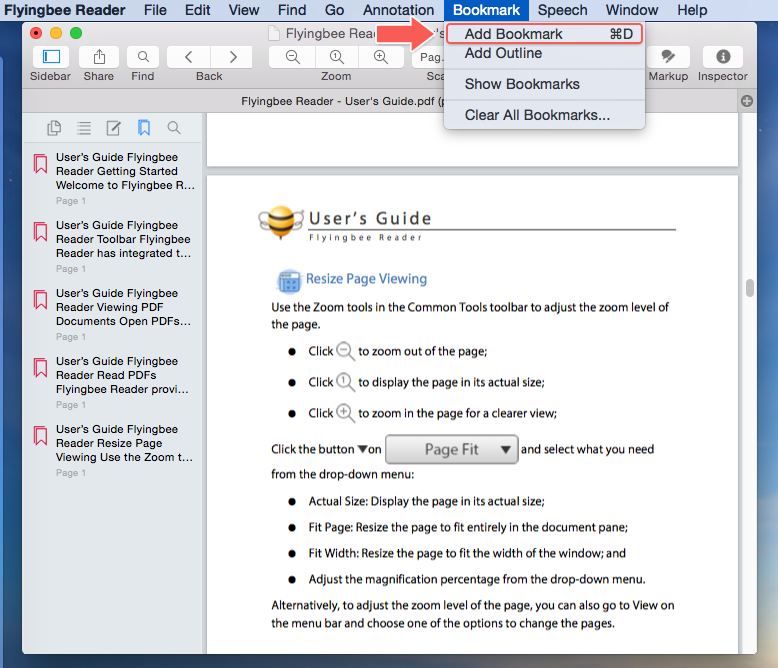Screen dimensions: 778x668
Task: Open the Window menu
Action: pyautogui.click(x=632, y=10)
